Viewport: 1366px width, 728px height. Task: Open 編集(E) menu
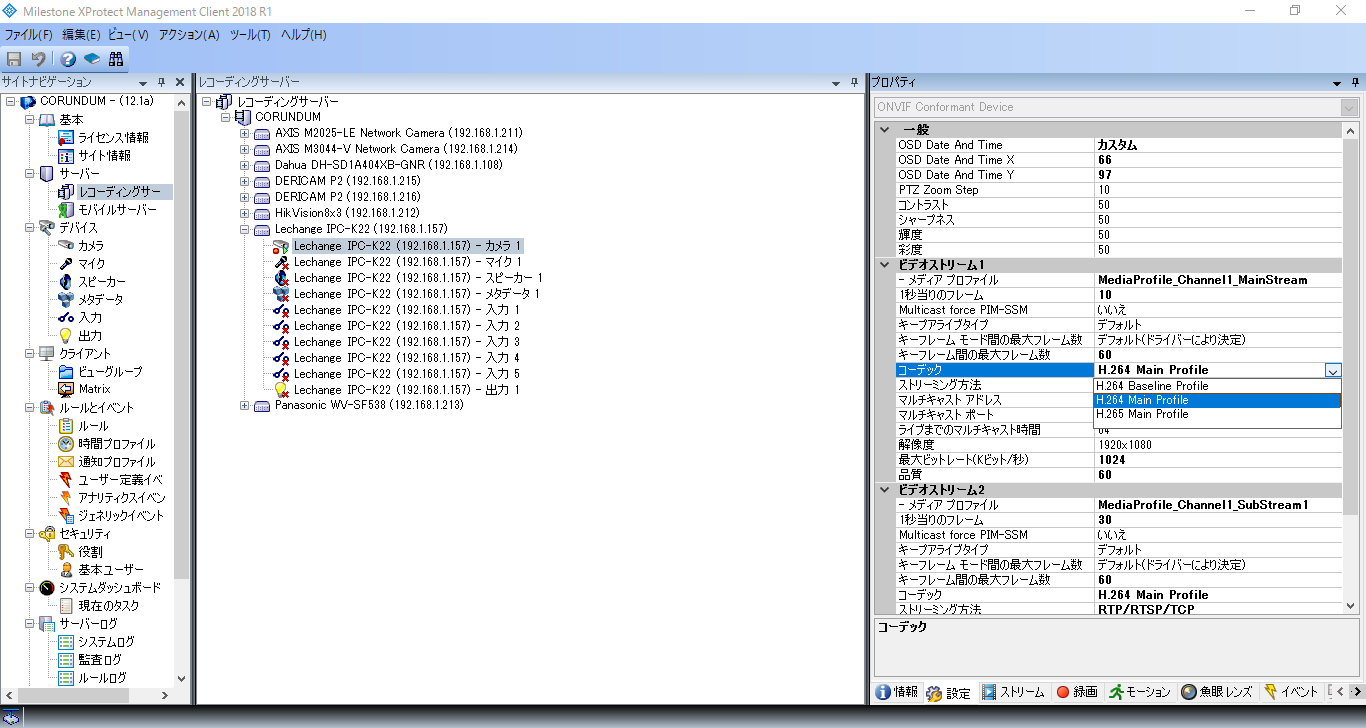[81, 35]
